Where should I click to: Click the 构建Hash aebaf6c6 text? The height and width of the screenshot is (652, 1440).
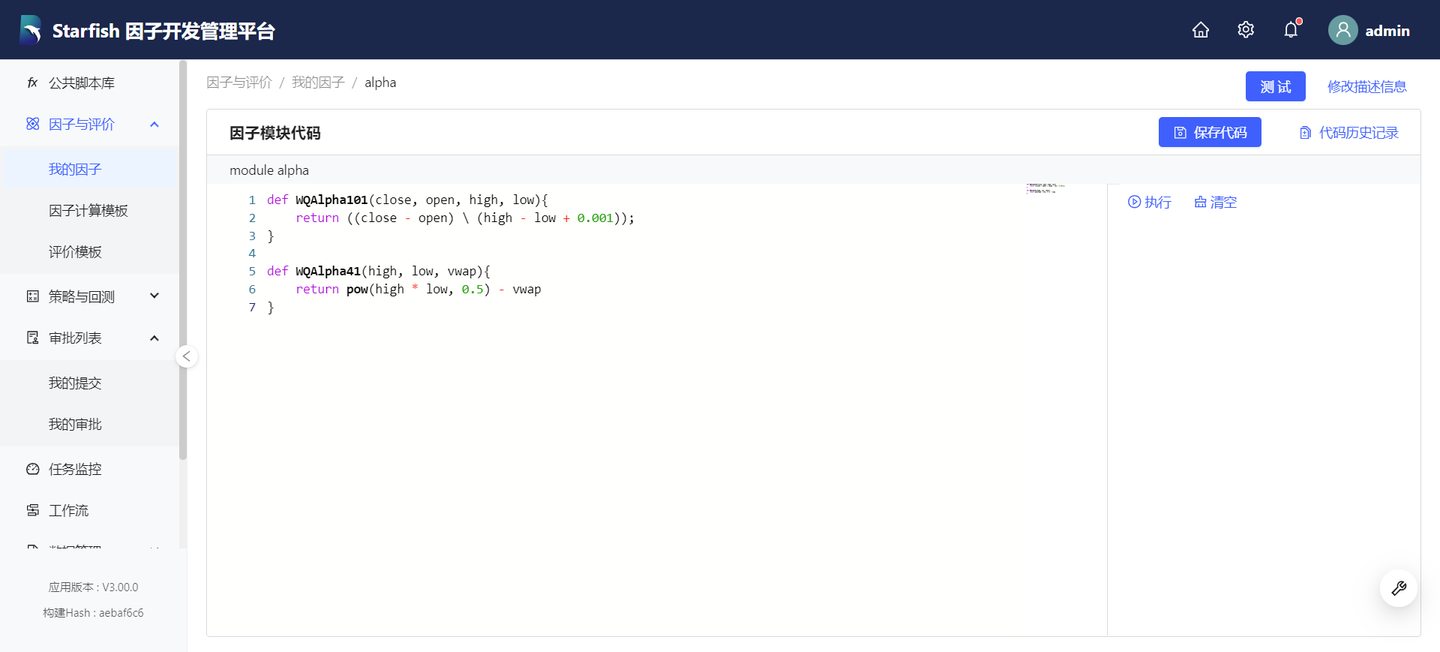tap(93, 612)
